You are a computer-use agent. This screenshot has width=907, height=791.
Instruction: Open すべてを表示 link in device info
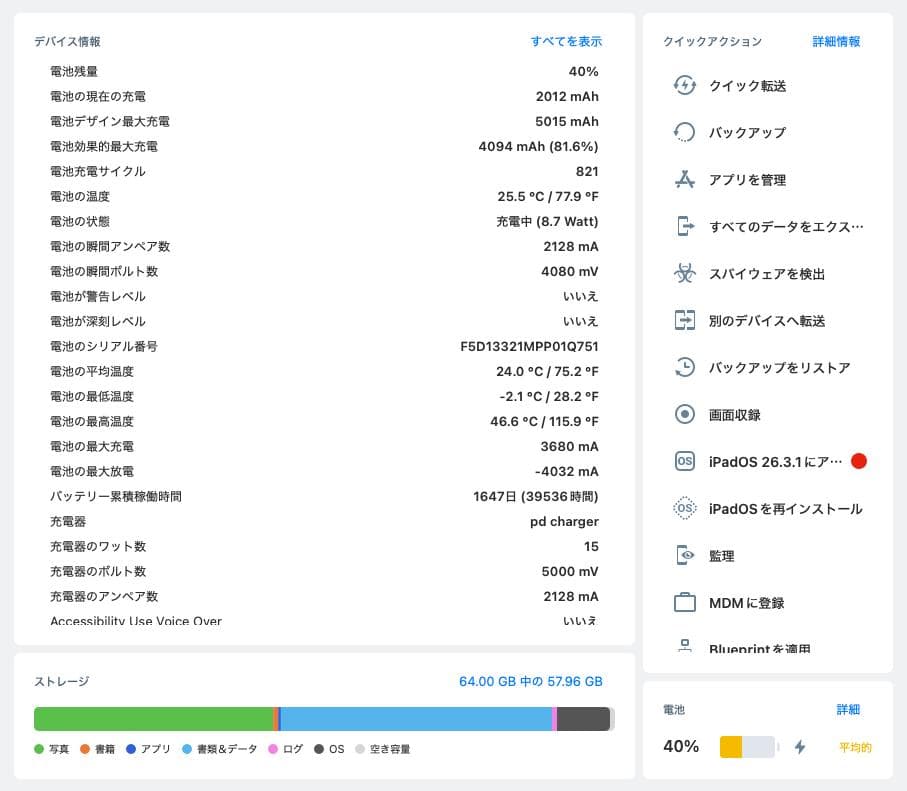(x=566, y=42)
